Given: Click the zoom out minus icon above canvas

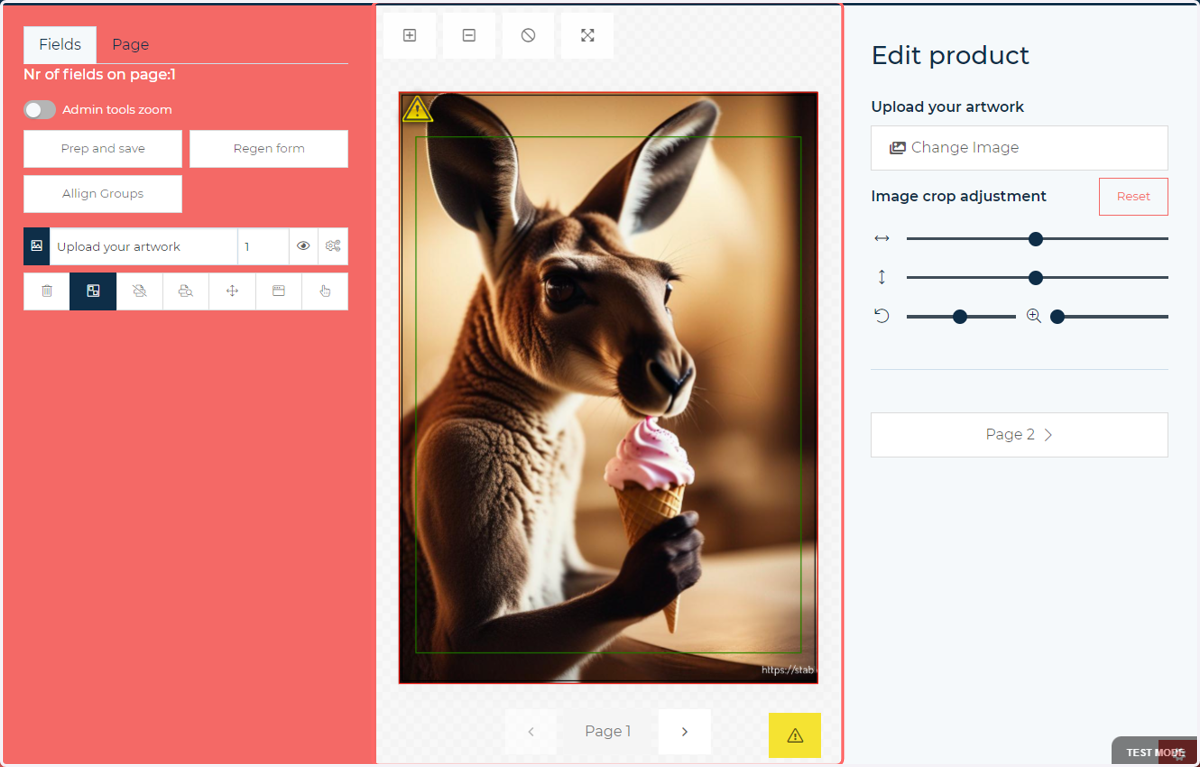Looking at the screenshot, I should [x=469, y=35].
